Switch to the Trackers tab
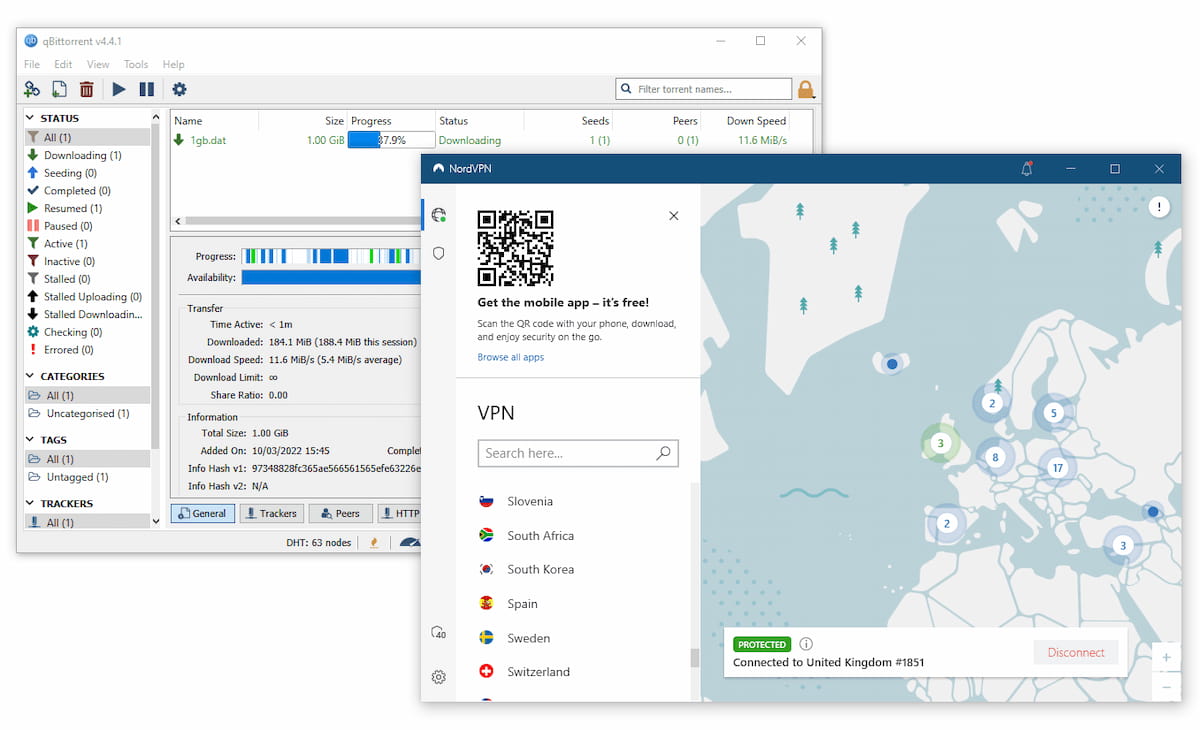 [270, 513]
